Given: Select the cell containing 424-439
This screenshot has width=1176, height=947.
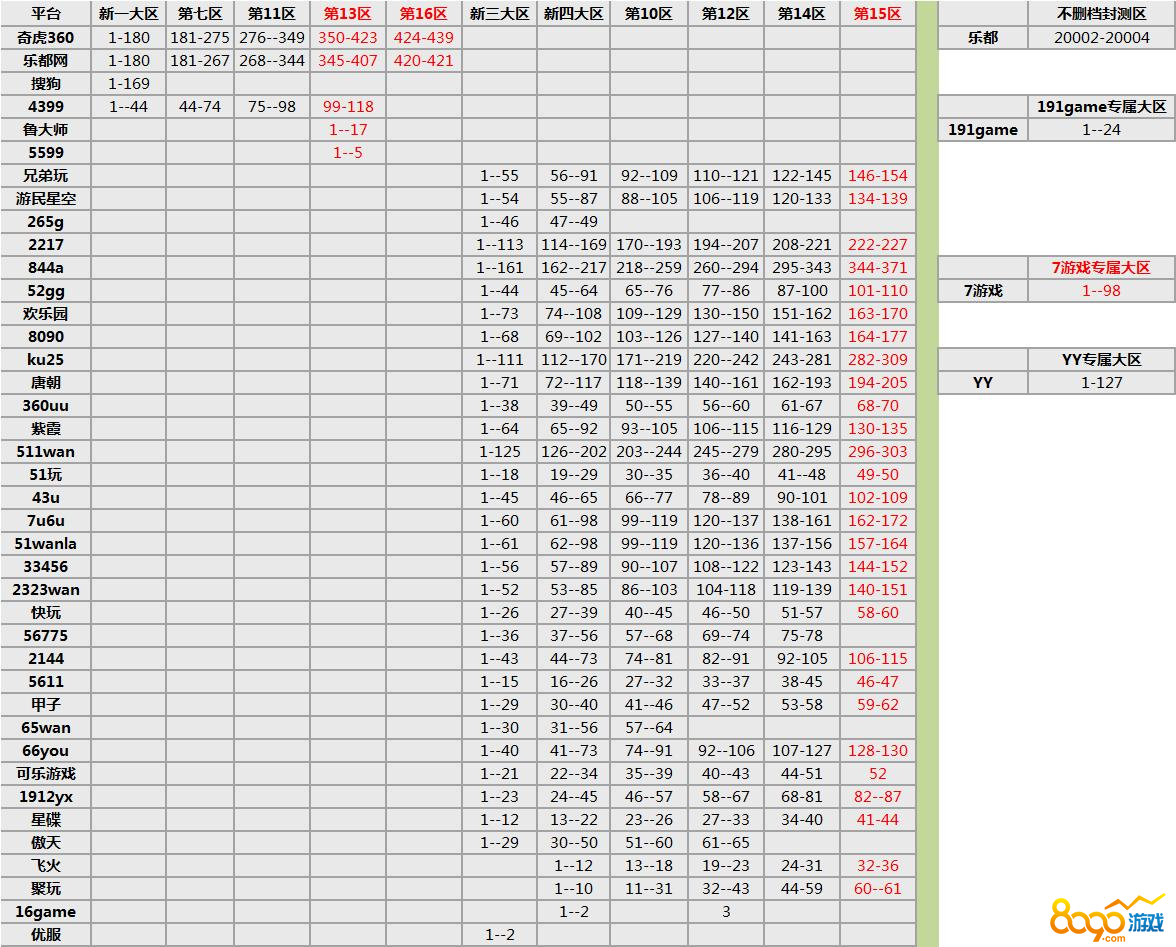Looking at the screenshot, I should coord(424,37).
